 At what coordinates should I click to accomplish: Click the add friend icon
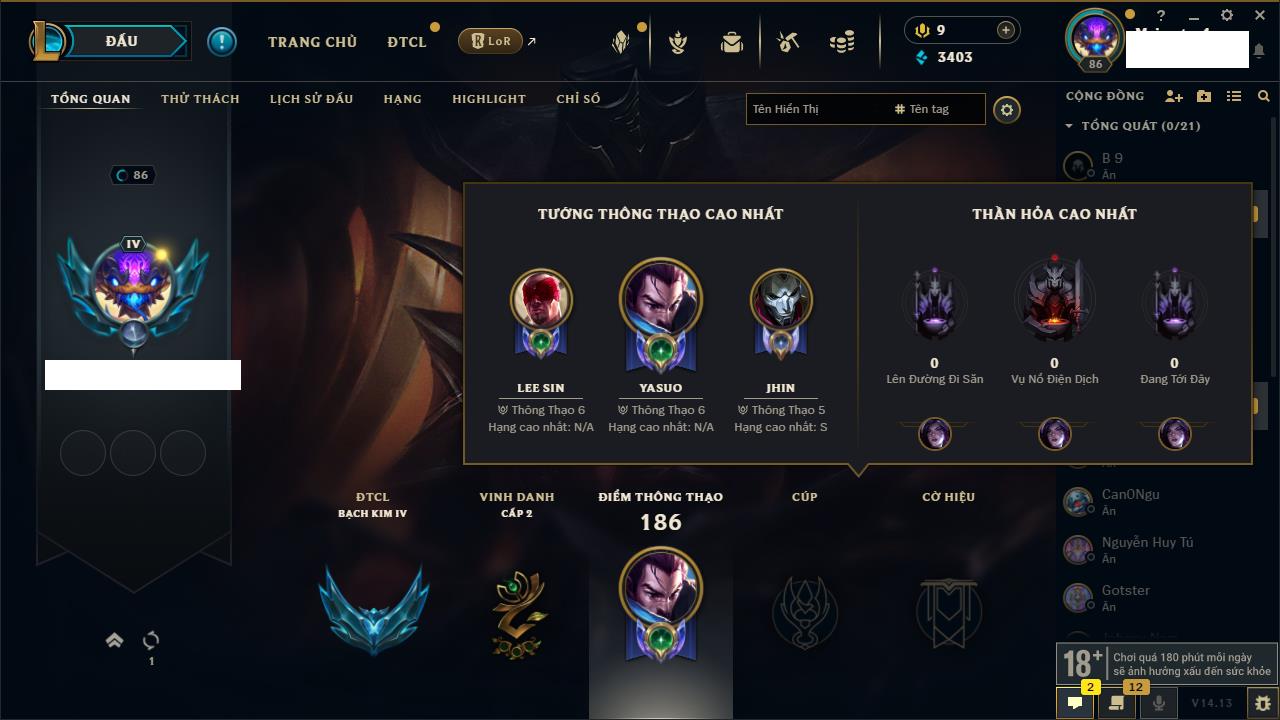pyautogui.click(x=1174, y=96)
